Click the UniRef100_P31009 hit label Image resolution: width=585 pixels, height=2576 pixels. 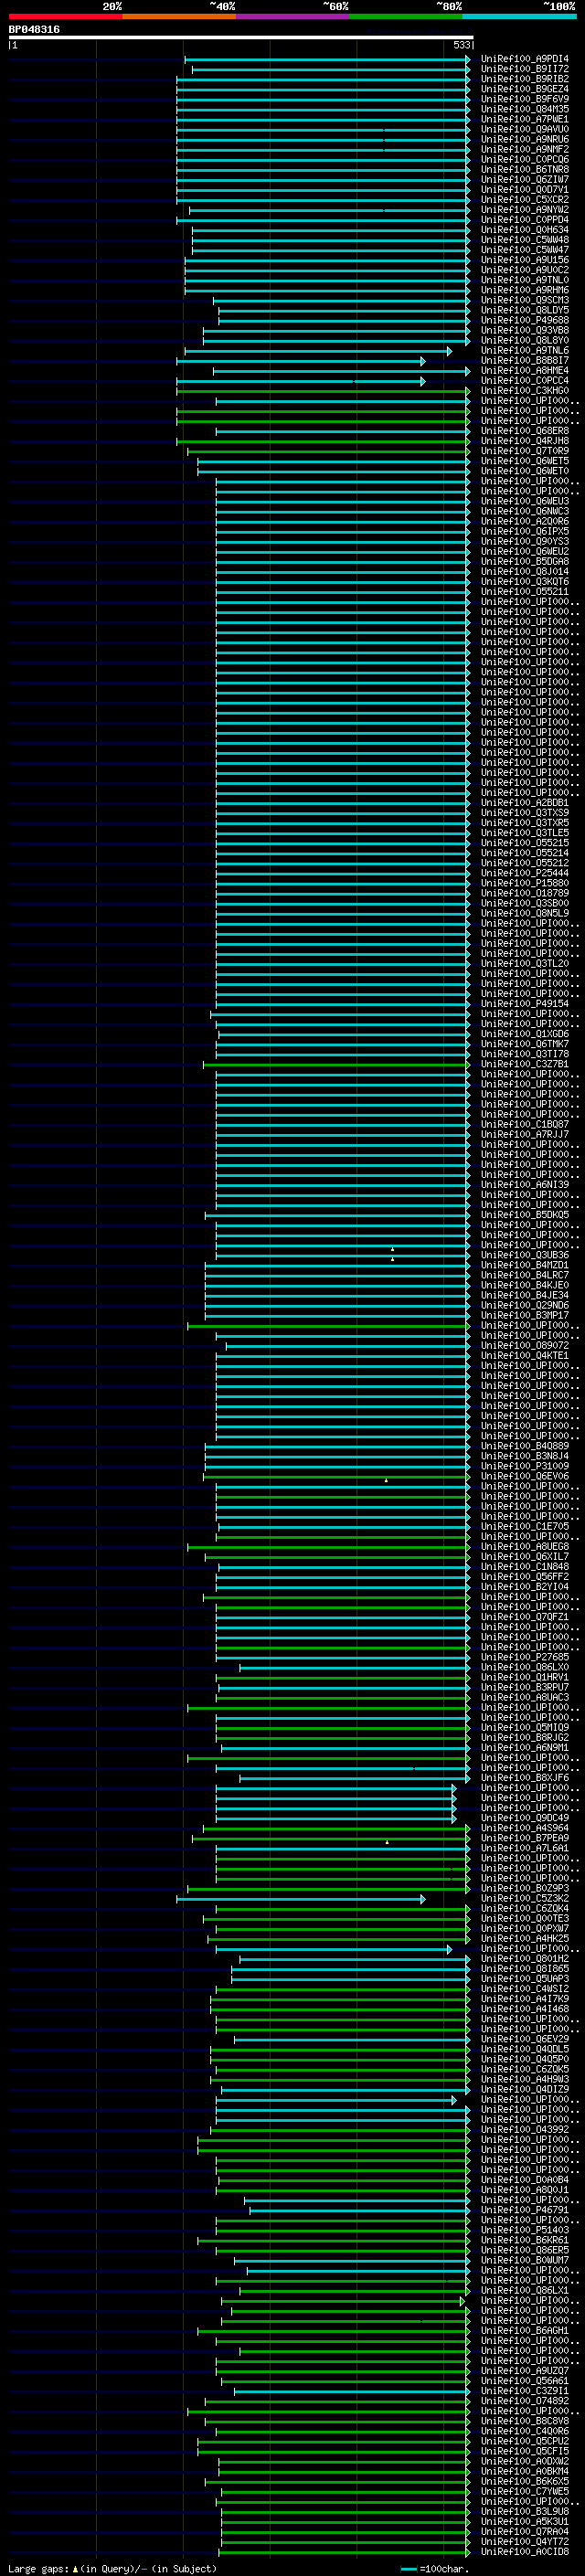(x=524, y=1466)
